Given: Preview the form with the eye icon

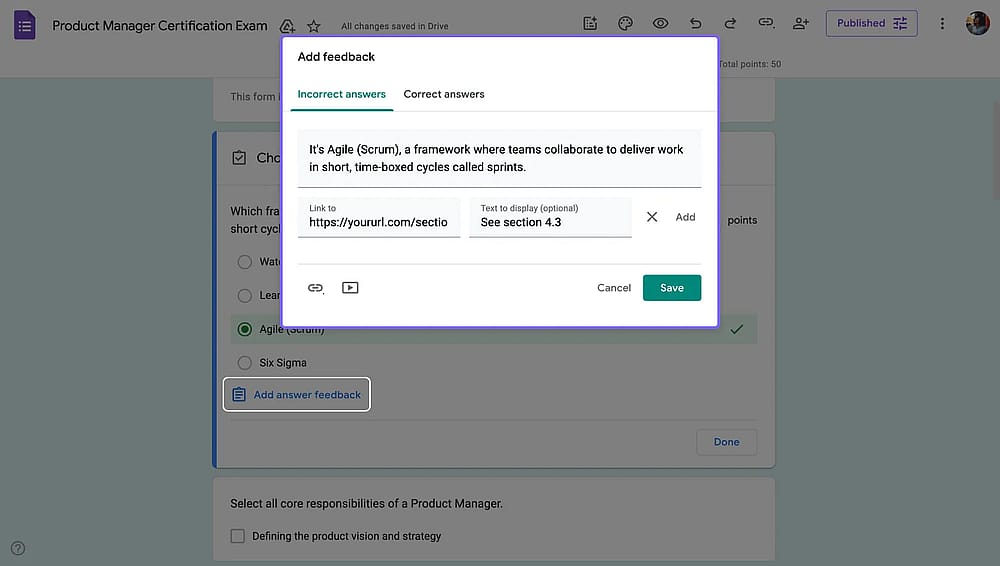Looking at the screenshot, I should [x=660, y=24].
